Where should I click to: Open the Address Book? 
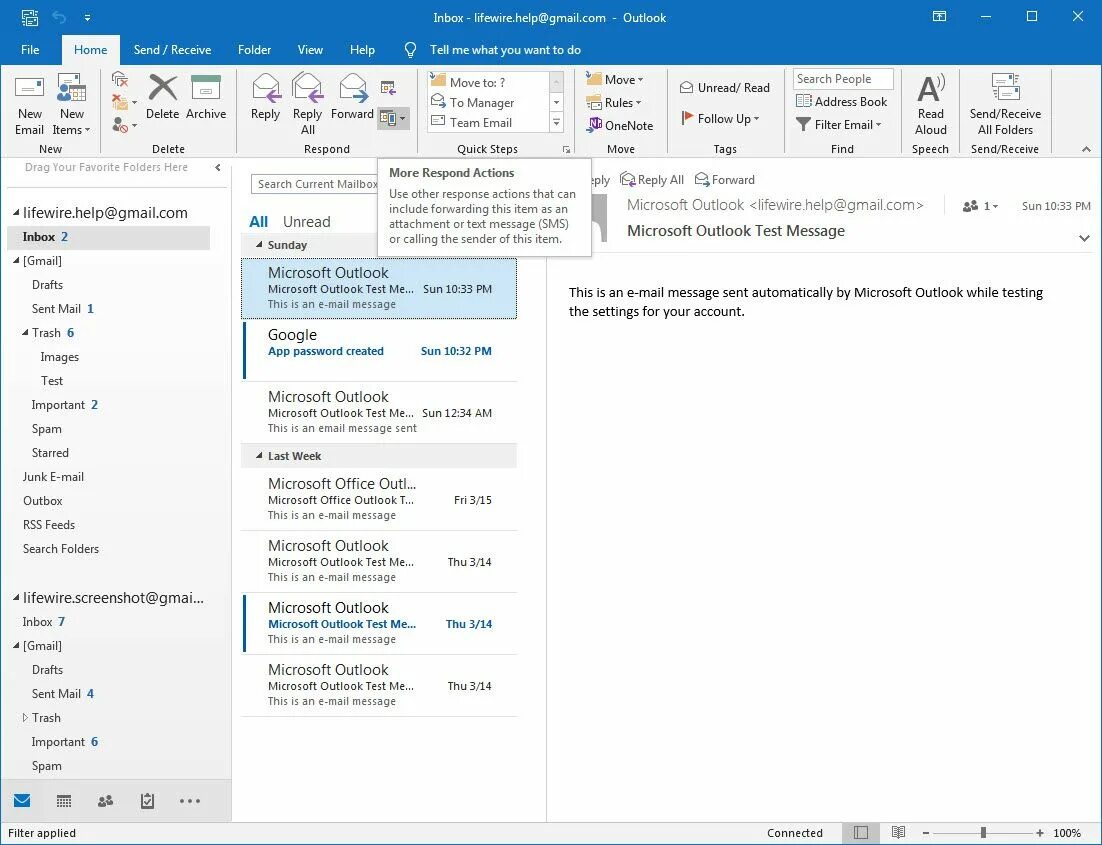[x=841, y=101]
